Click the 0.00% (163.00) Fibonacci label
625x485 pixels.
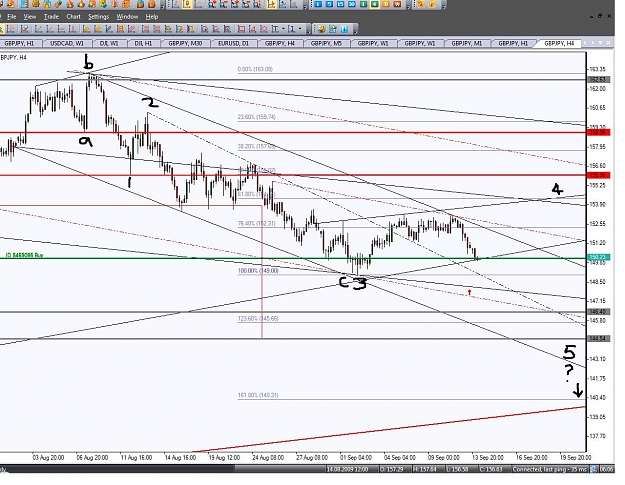(255, 69)
